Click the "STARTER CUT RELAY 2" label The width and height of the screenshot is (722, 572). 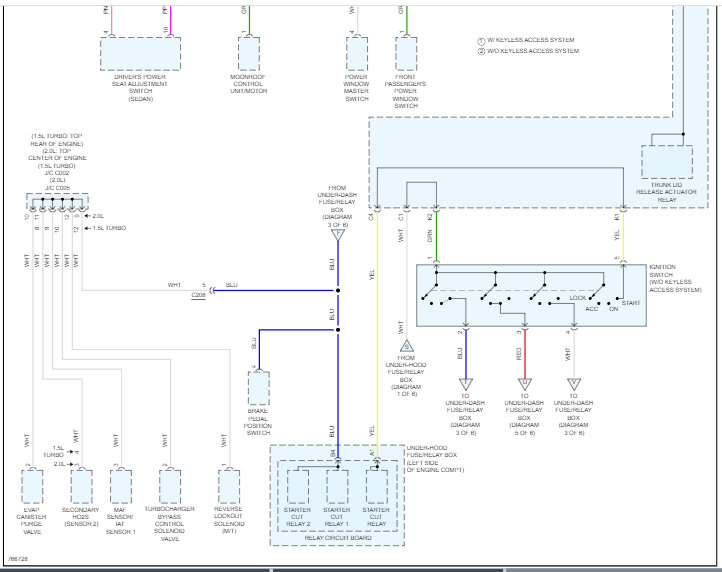(x=297, y=517)
